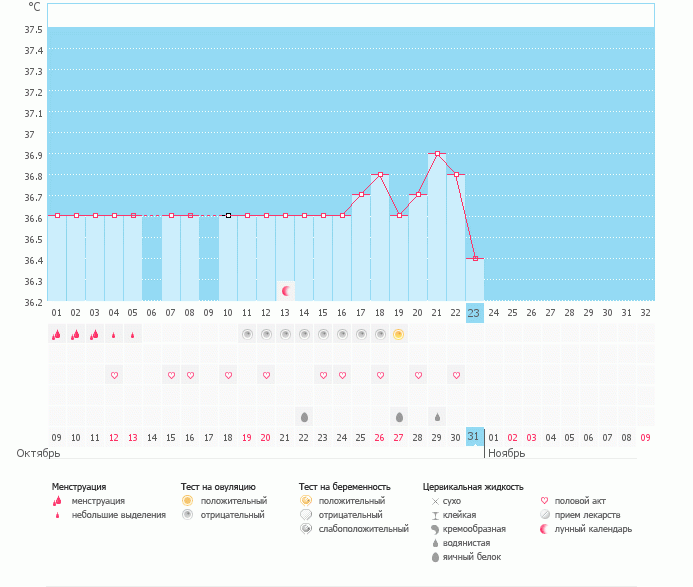Click the heart icon on cycle day 22
Screen dimensions: 693x587
456,375
